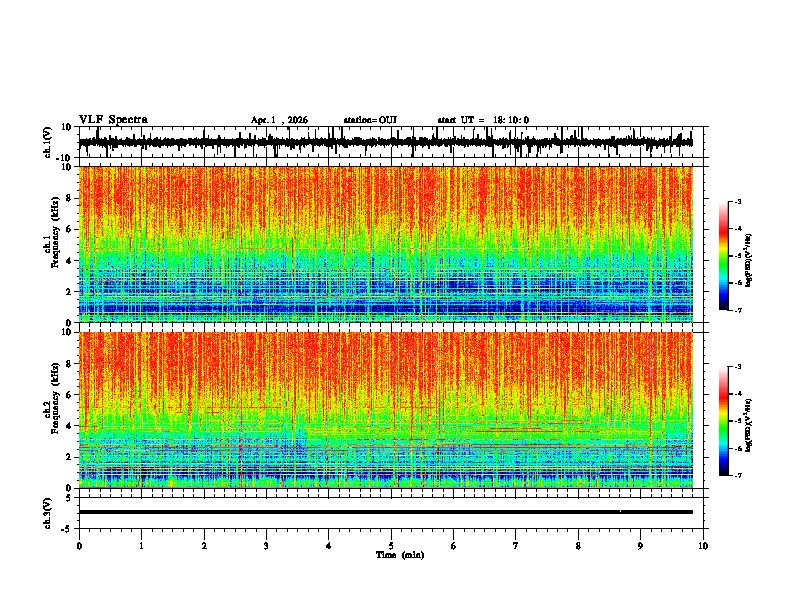This screenshot has width=792, height=612.
Task: Click the ch.2 spectrogram color scale bar
Action: [x=723, y=421]
